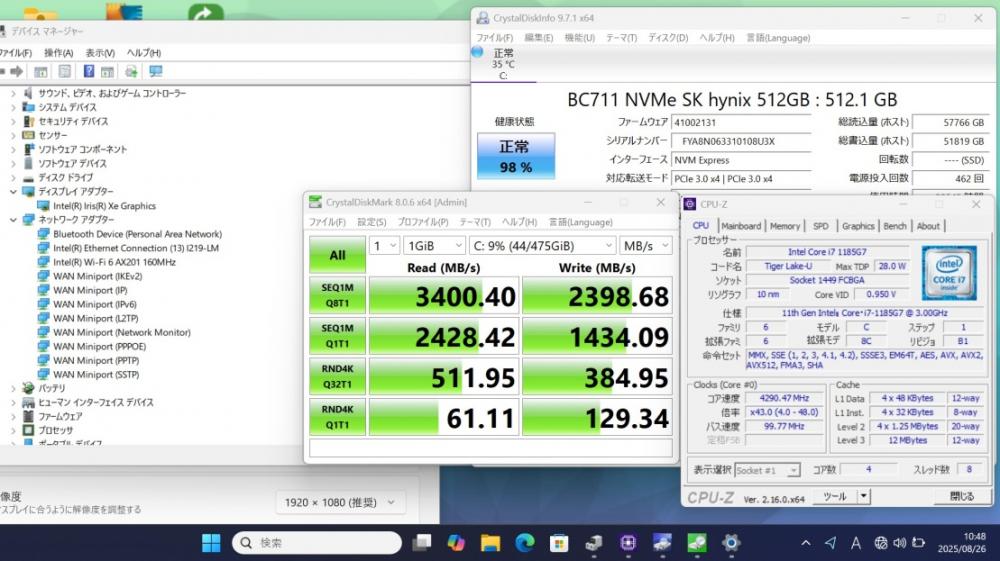This screenshot has height=561, width=1000.
Task: Expand the プロセッサ node
Action: coord(13,430)
